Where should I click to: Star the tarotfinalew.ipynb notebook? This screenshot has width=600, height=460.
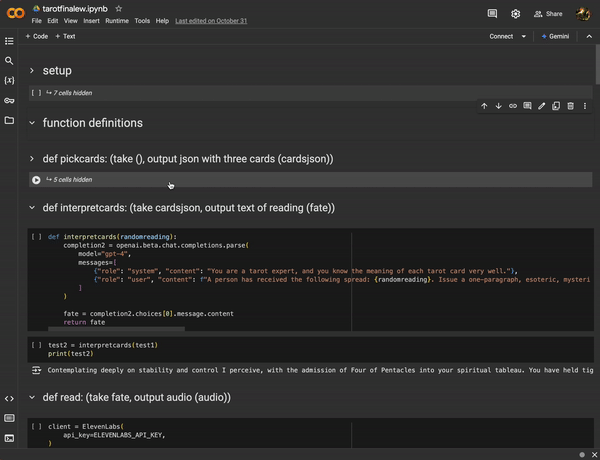(119, 8)
